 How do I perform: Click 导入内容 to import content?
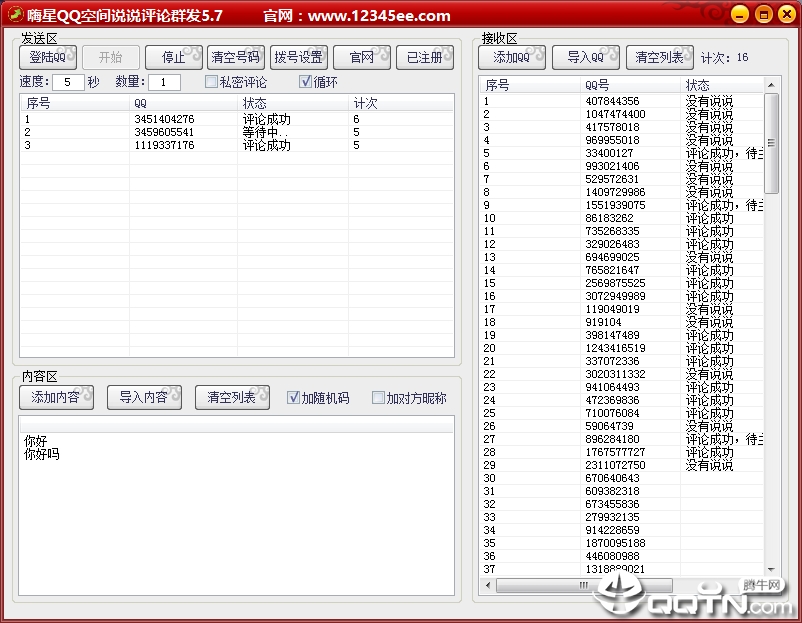pyautogui.click(x=144, y=397)
